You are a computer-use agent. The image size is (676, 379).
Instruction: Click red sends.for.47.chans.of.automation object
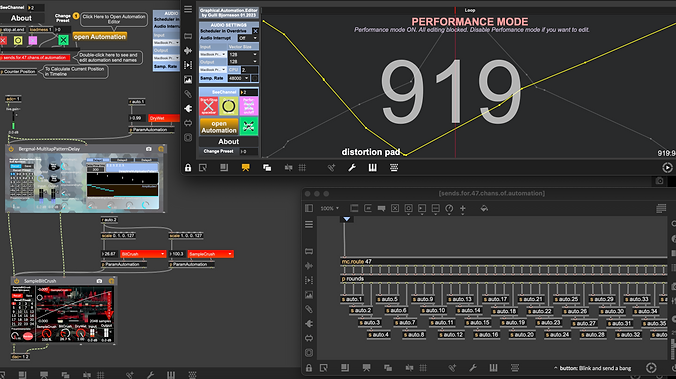pyautogui.click(x=35, y=57)
